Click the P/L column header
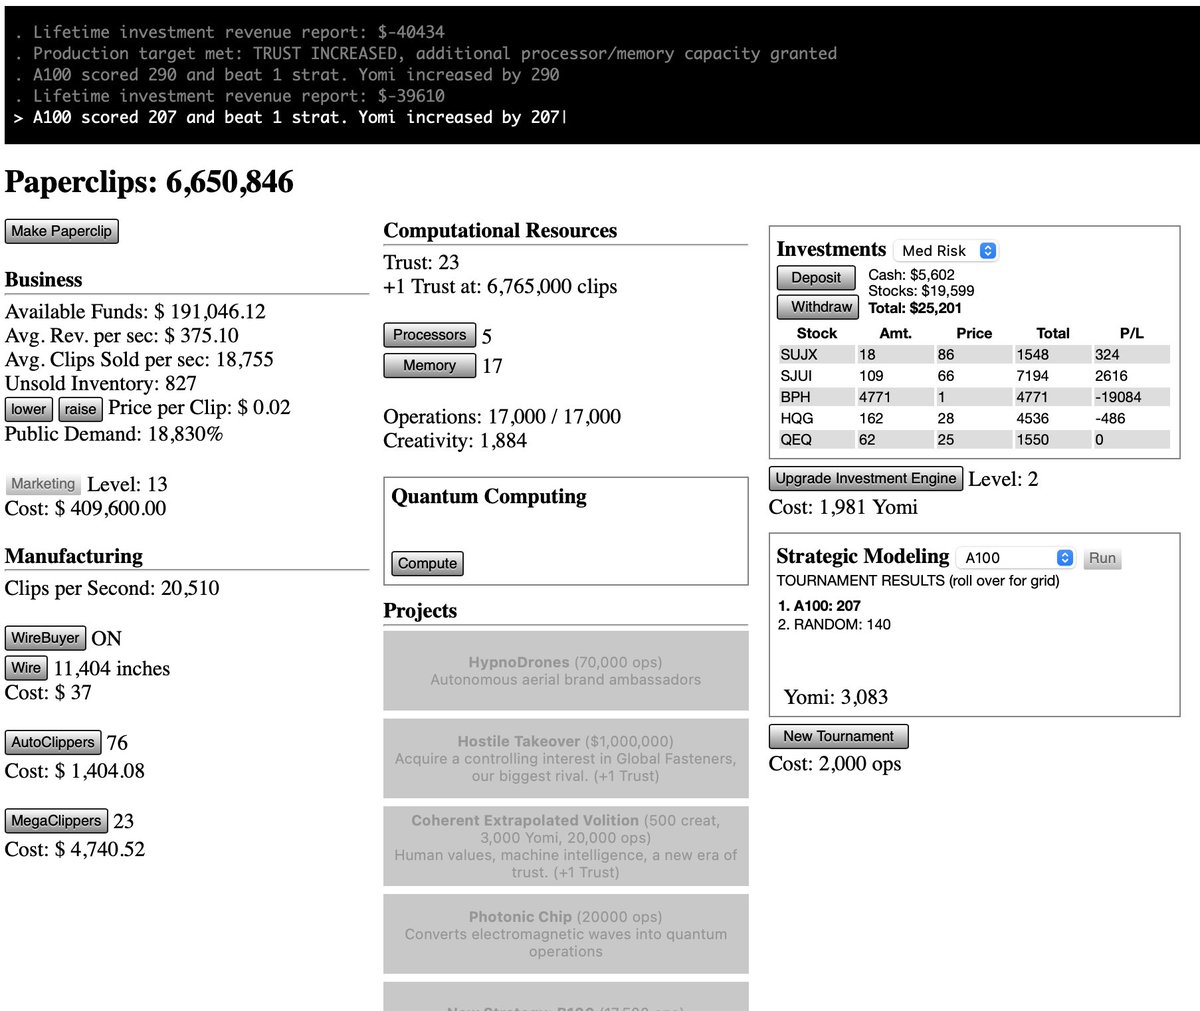1200x1011 pixels. click(x=1131, y=333)
